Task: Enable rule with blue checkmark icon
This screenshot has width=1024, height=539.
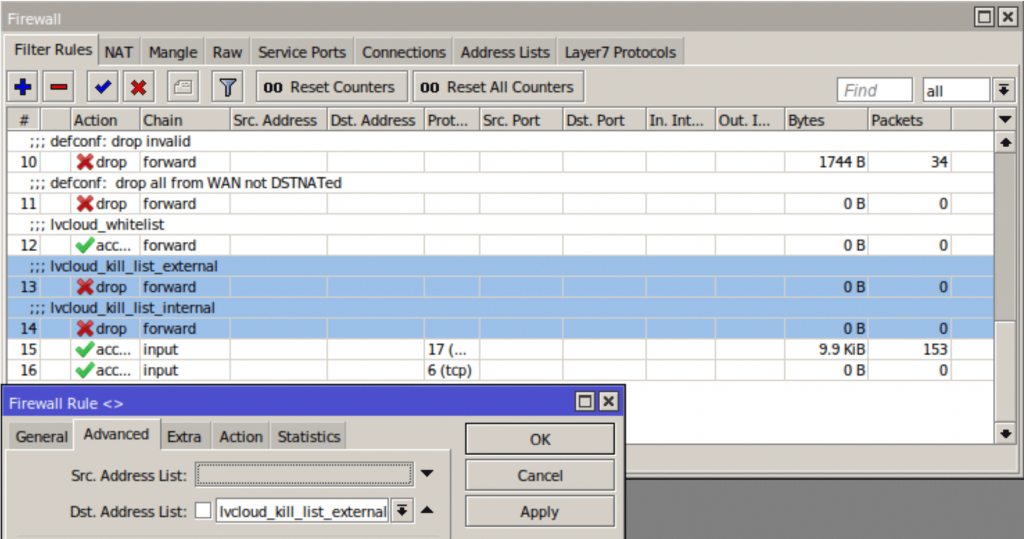Action: point(102,88)
